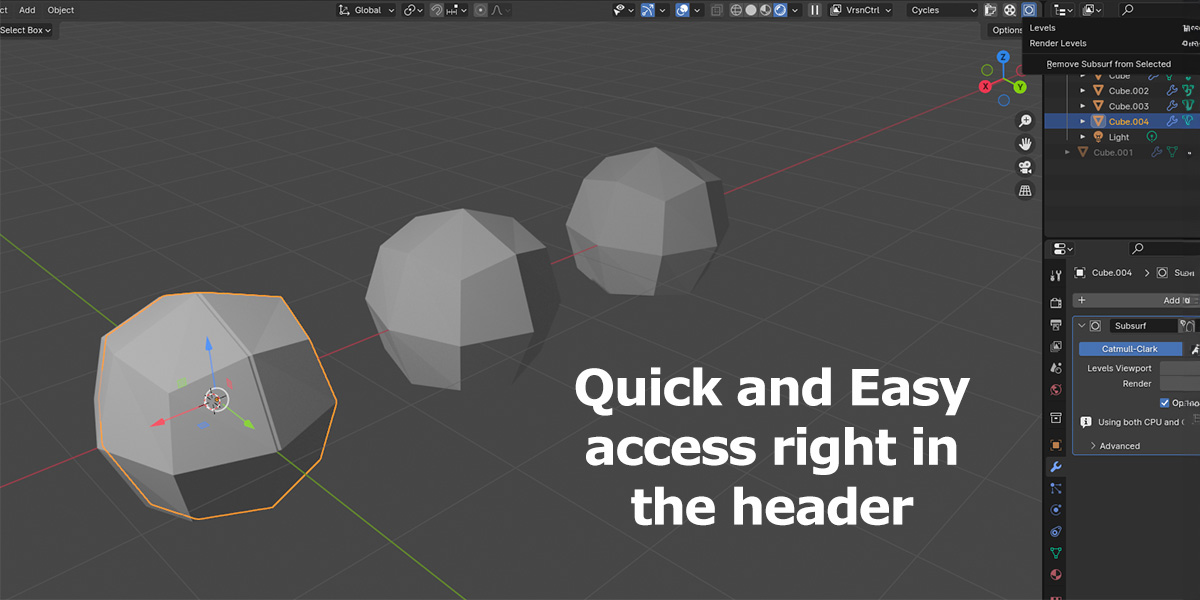Screen dimensions: 1200x600
Task: Open the Object properties orange square tab
Action: pyautogui.click(x=1056, y=445)
